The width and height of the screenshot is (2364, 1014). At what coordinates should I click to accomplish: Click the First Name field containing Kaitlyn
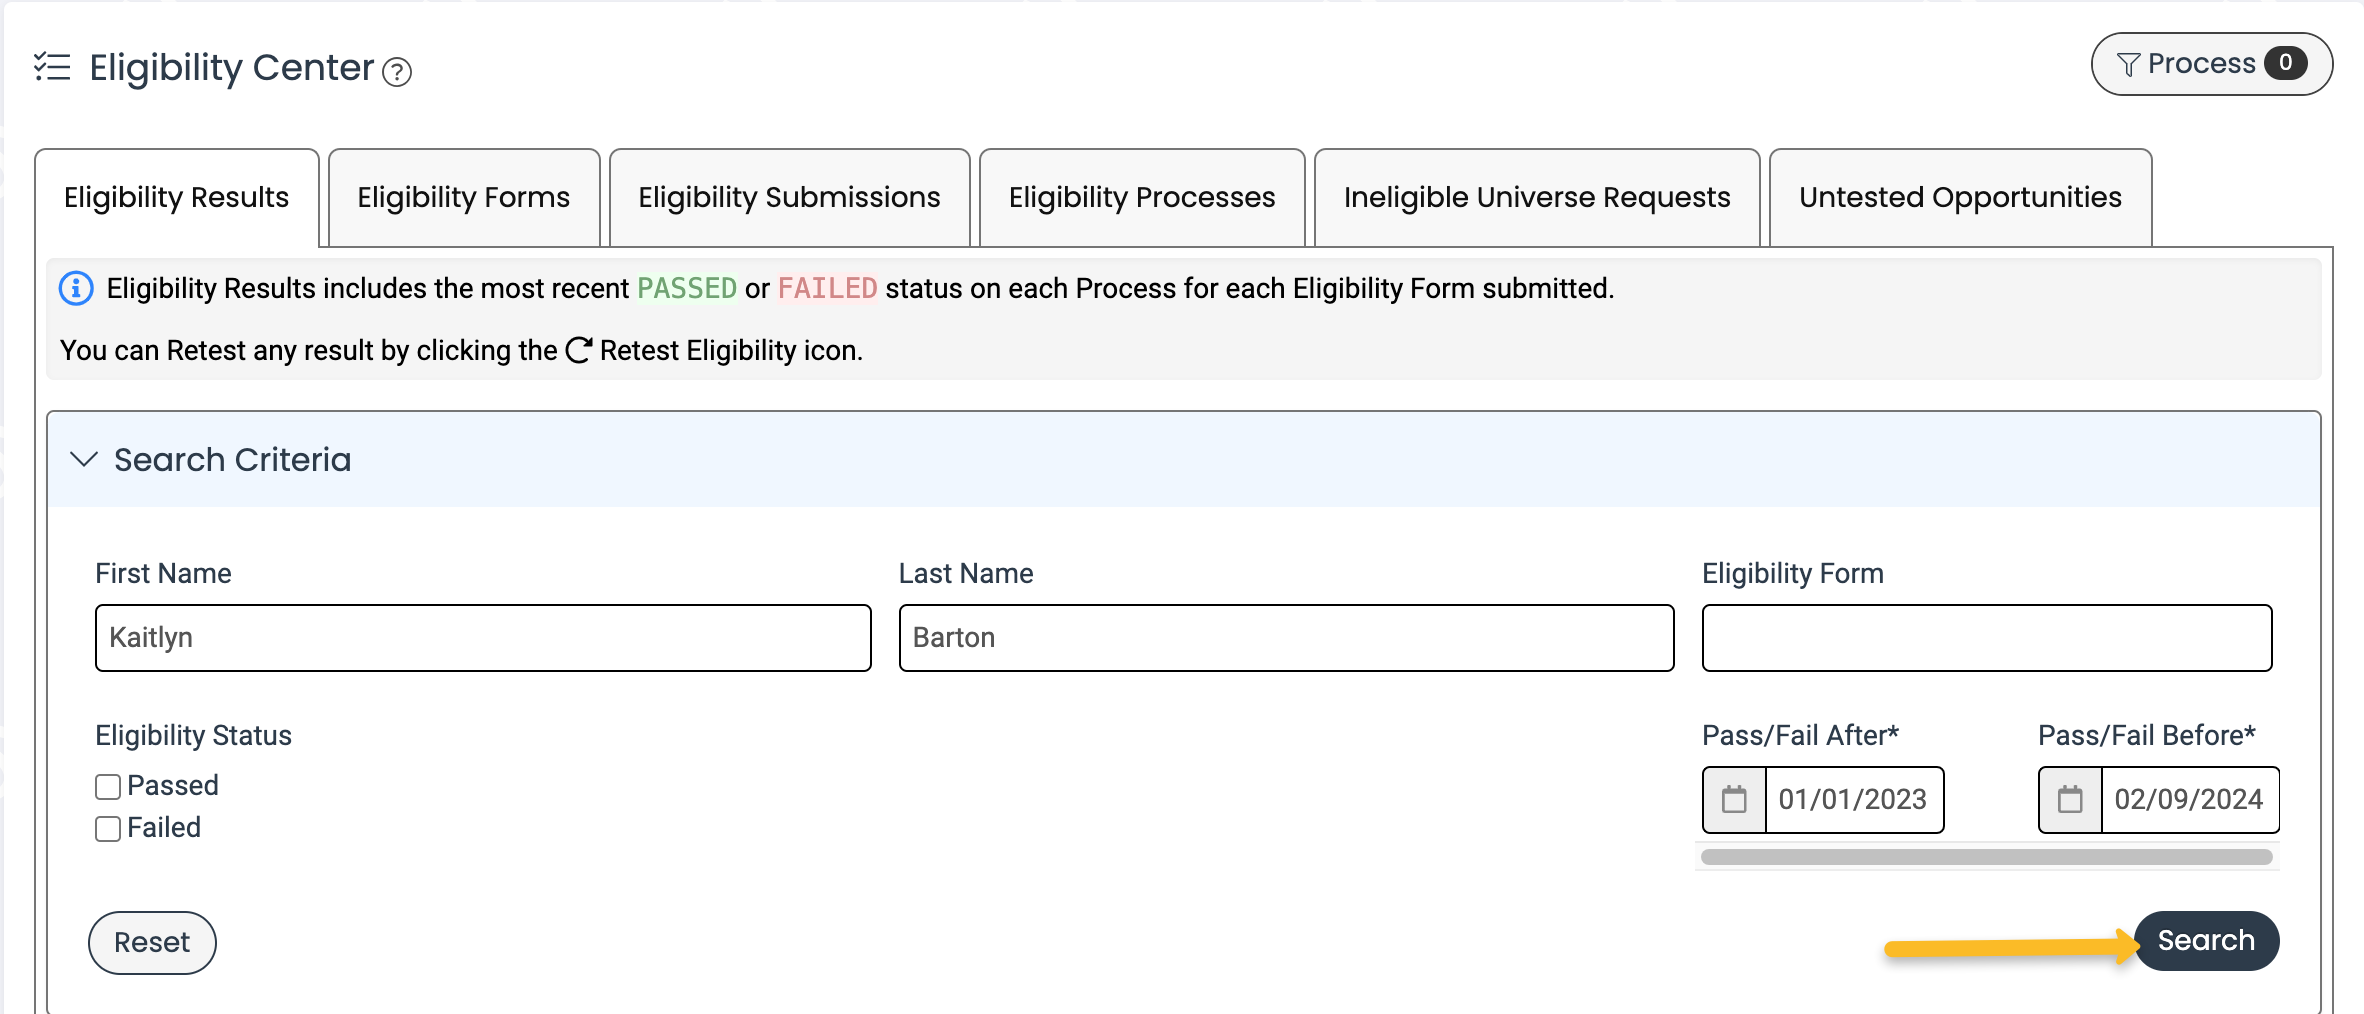pos(483,638)
